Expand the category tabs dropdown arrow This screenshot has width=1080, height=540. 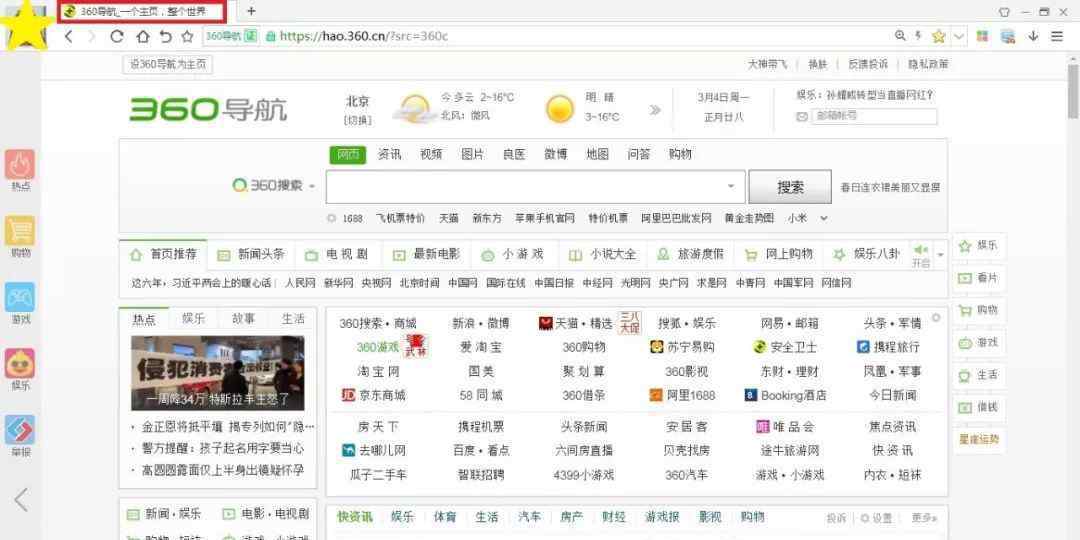click(x=940, y=255)
